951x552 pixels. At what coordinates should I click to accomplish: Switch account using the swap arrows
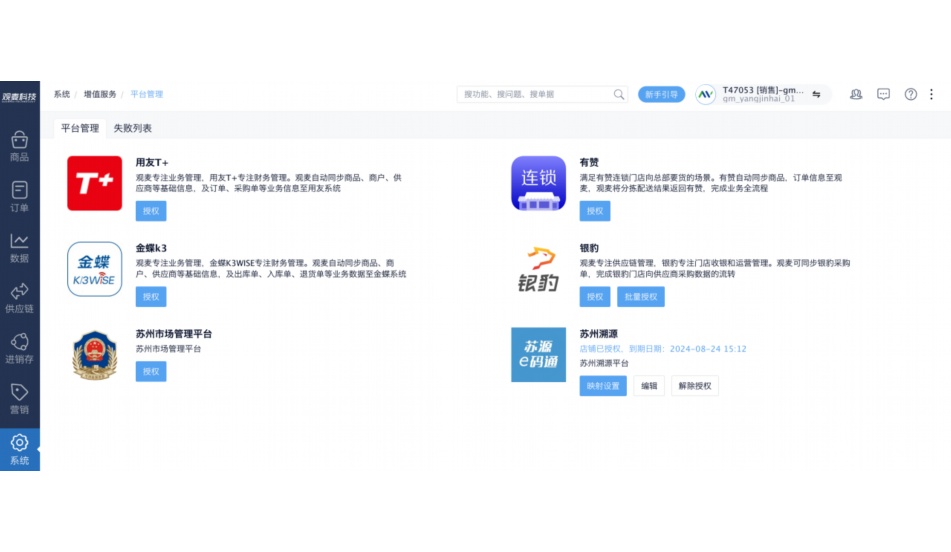click(816, 94)
